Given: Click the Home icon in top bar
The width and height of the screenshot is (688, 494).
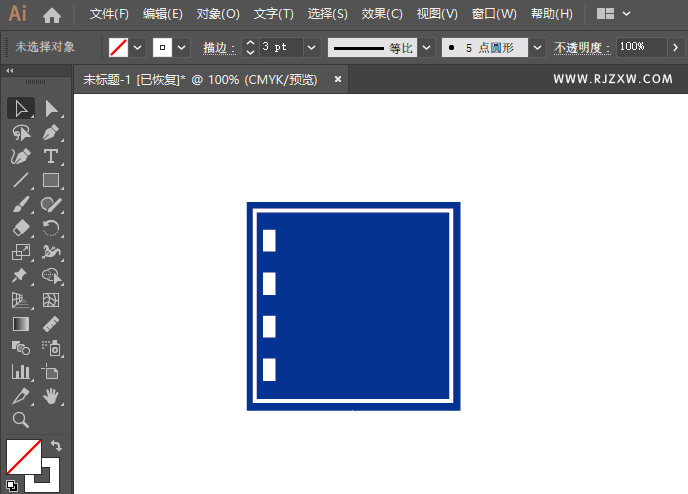Looking at the screenshot, I should (52, 15).
